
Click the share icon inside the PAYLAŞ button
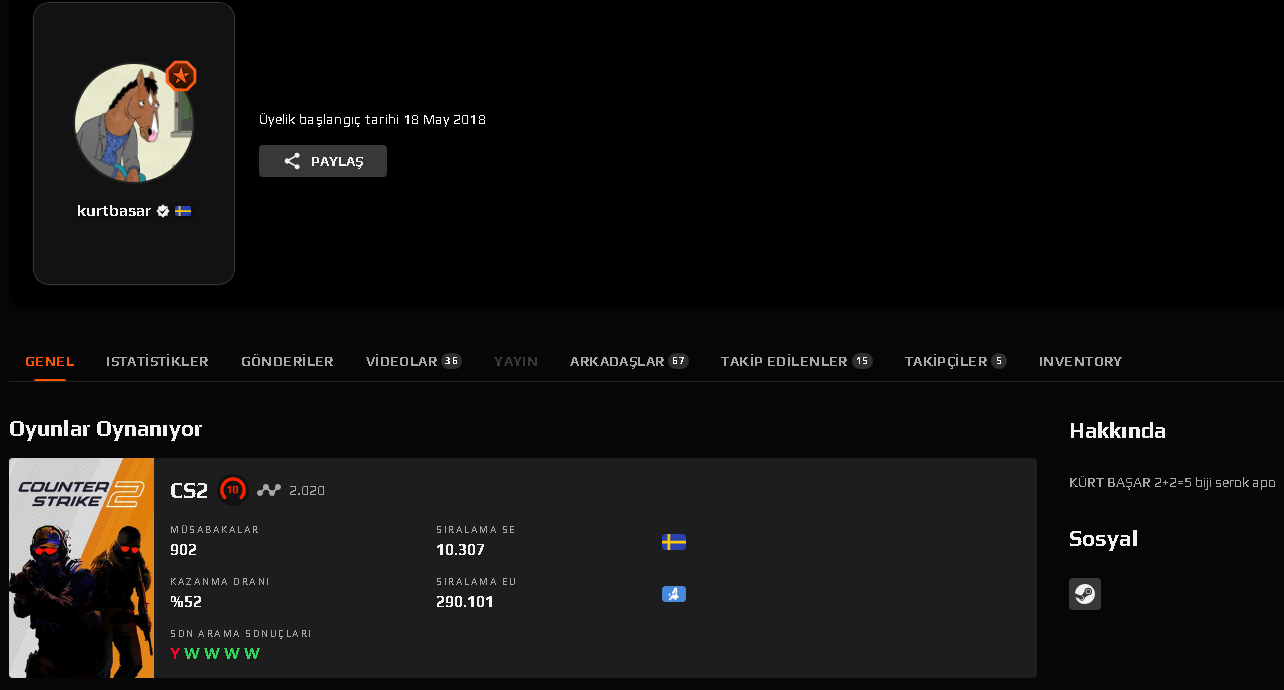(292, 161)
